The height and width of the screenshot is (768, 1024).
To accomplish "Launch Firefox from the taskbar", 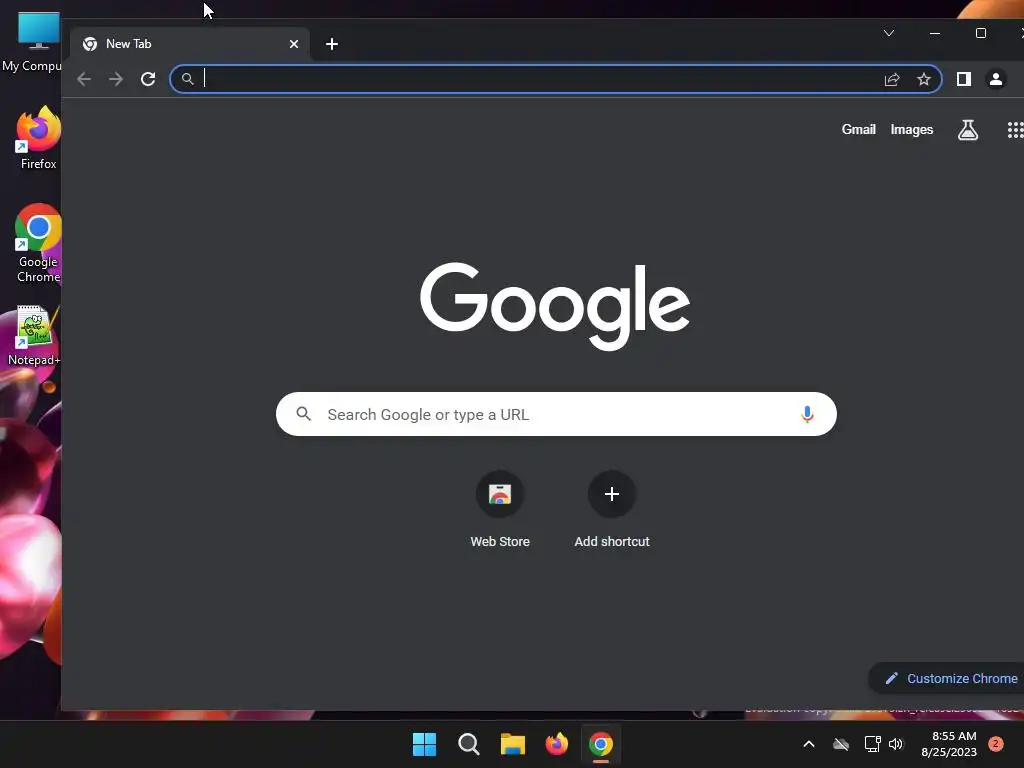I will tap(556, 744).
